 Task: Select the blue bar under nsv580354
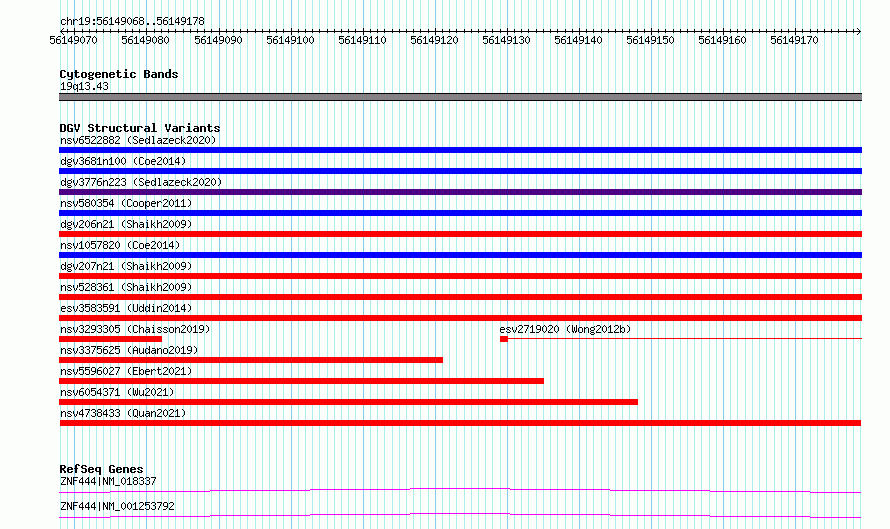pos(460,213)
